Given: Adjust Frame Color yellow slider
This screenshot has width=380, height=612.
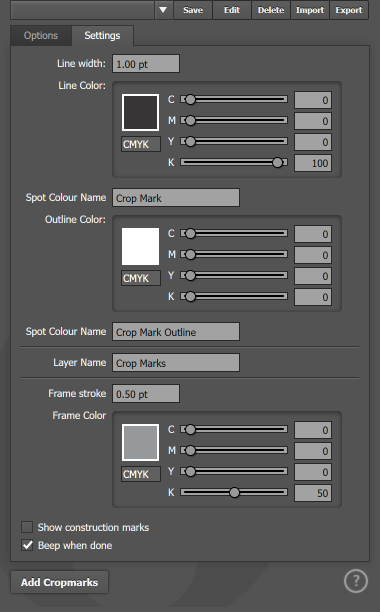Looking at the screenshot, I should (234, 471).
